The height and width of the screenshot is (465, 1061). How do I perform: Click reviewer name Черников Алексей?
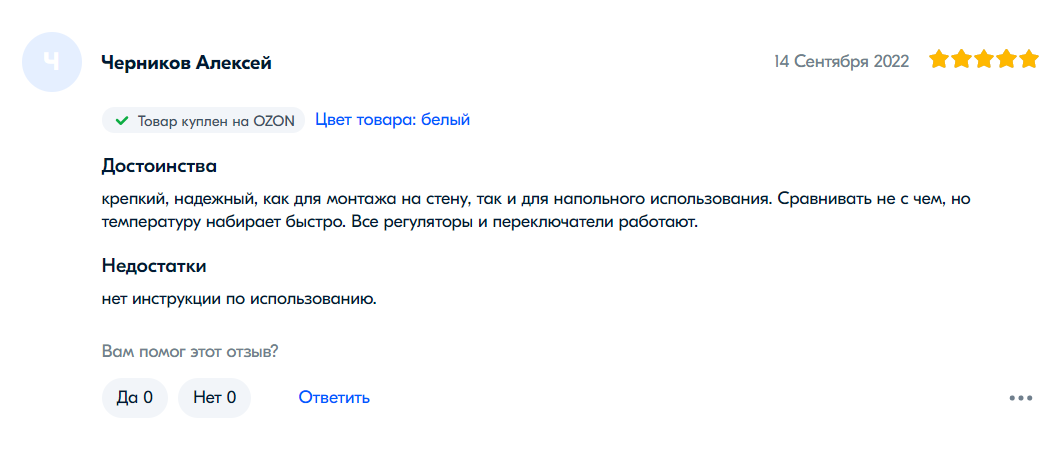tap(187, 63)
